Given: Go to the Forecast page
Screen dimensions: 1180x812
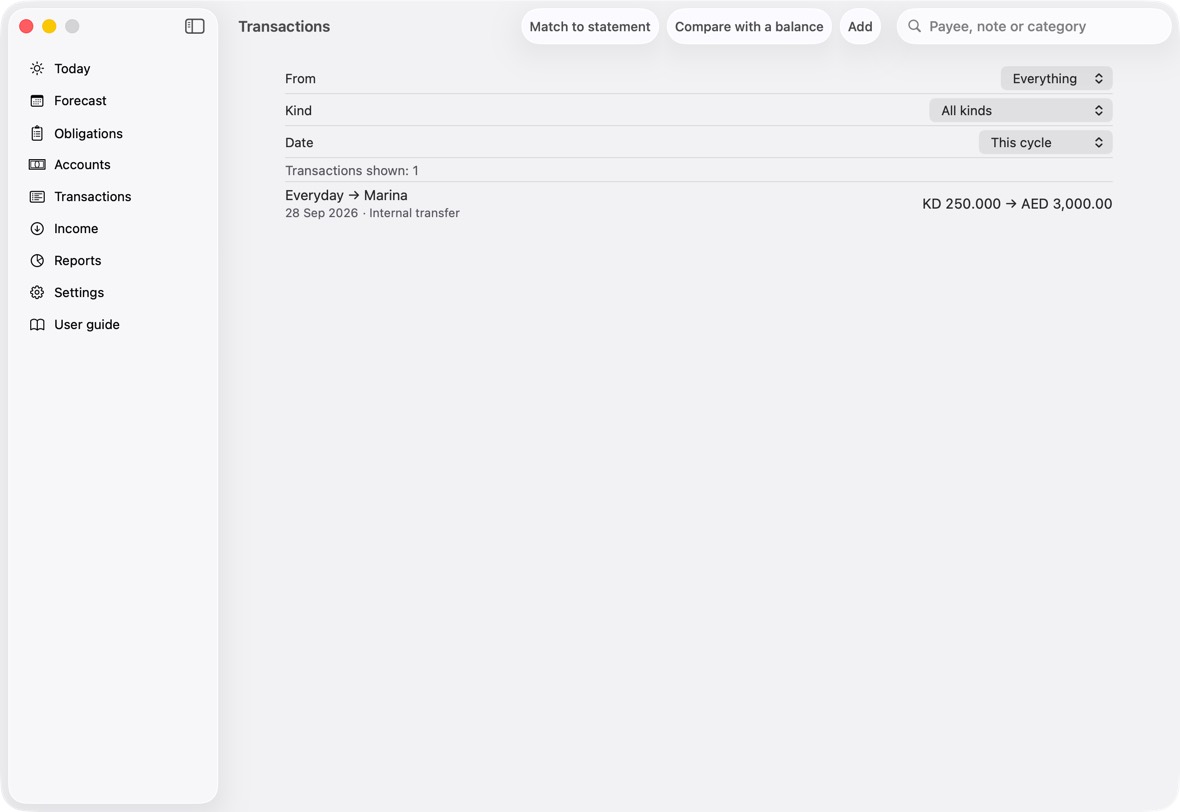Looking at the screenshot, I should pos(81,101).
